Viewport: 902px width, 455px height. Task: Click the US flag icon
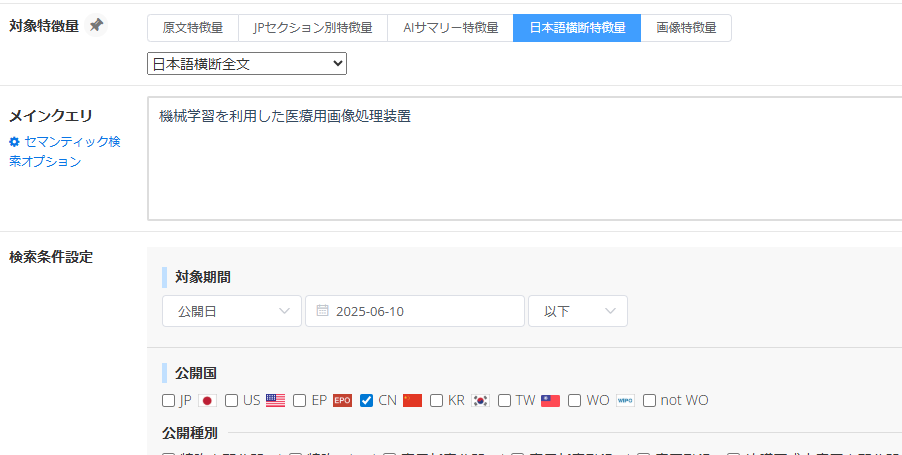[x=275, y=400]
